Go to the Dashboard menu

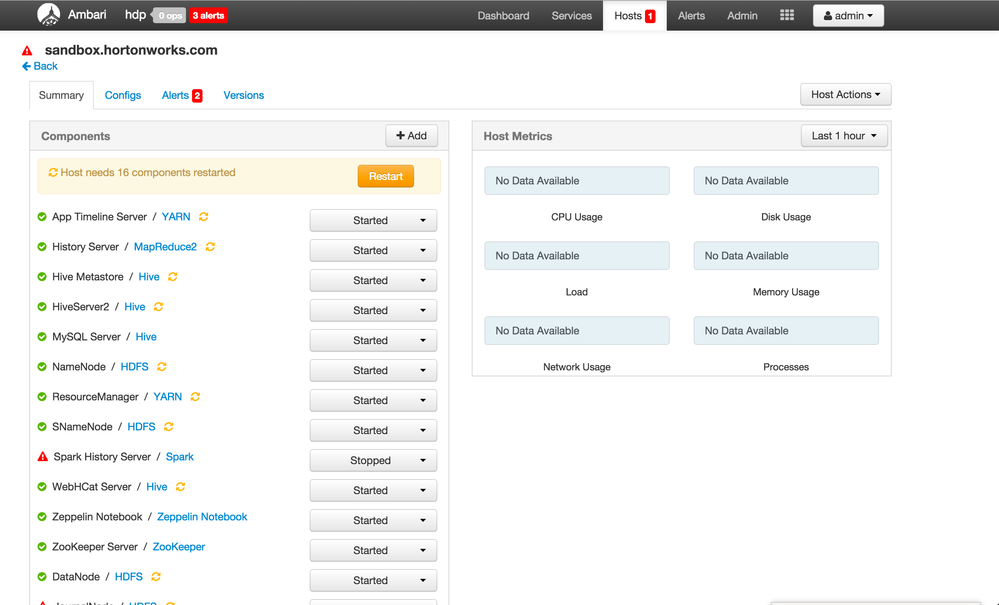click(503, 16)
